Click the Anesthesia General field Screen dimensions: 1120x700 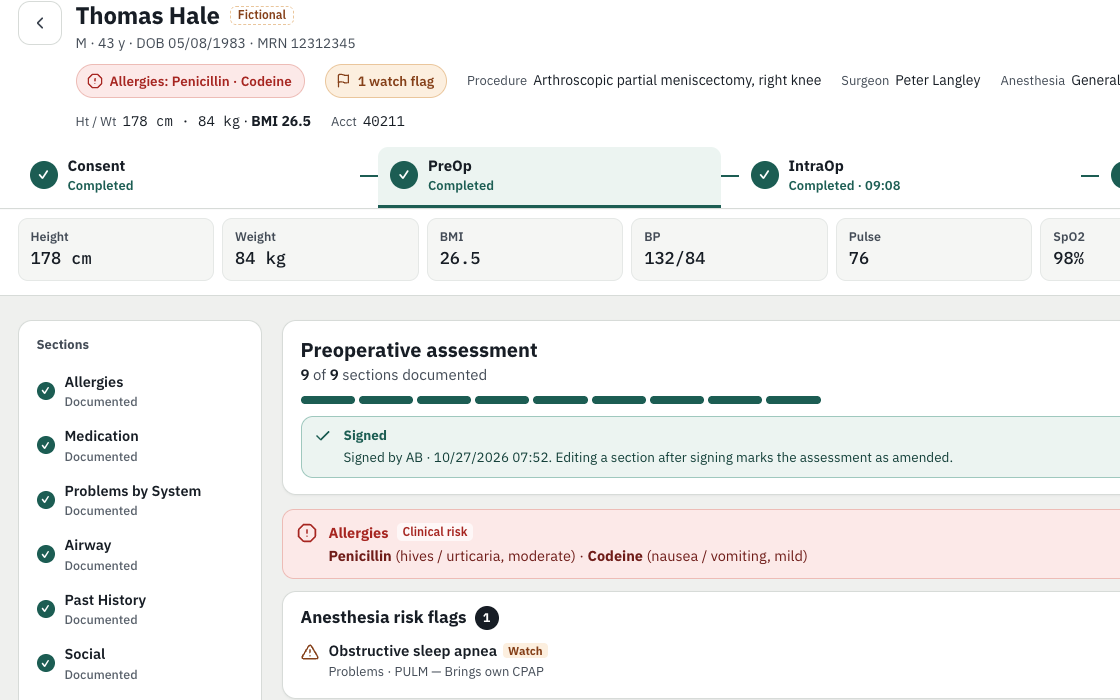(1060, 80)
